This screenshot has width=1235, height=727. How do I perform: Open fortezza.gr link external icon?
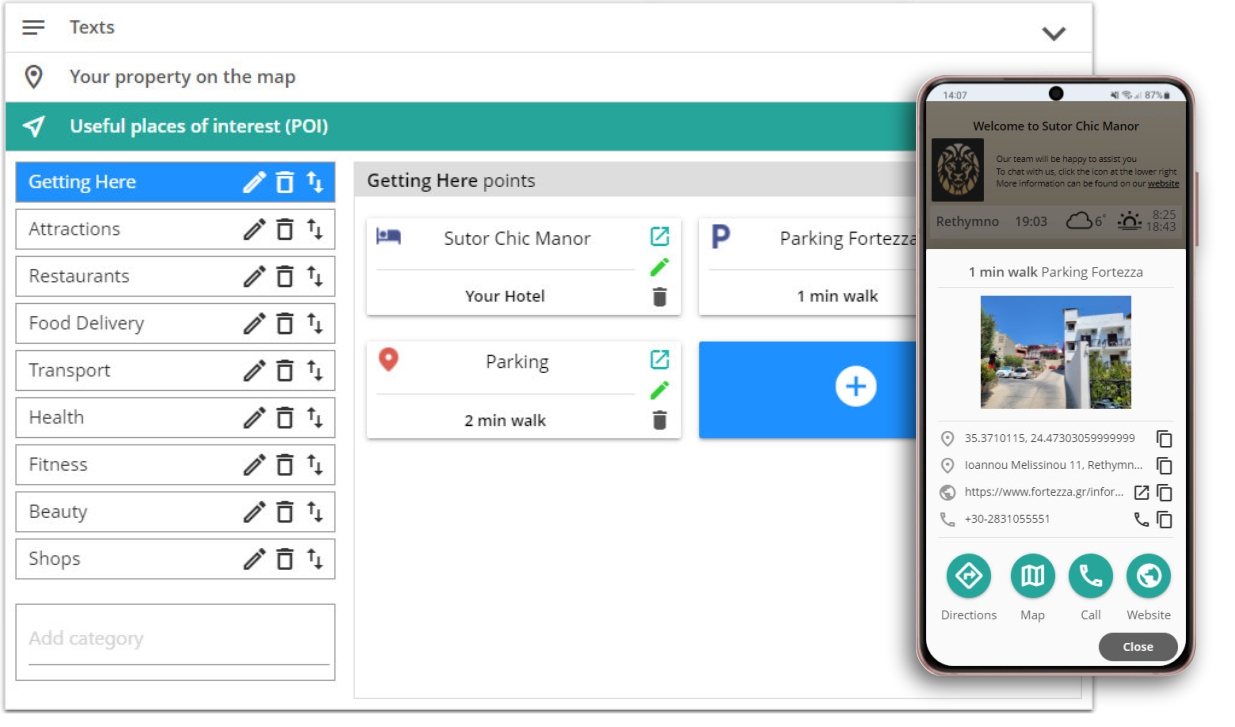[x=1141, y=493]
